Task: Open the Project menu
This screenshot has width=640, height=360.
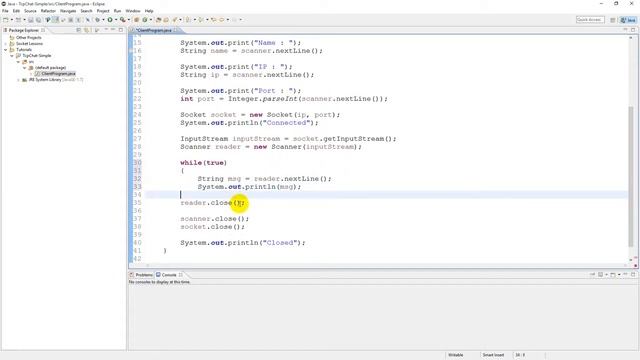Action: coord(103,11)
